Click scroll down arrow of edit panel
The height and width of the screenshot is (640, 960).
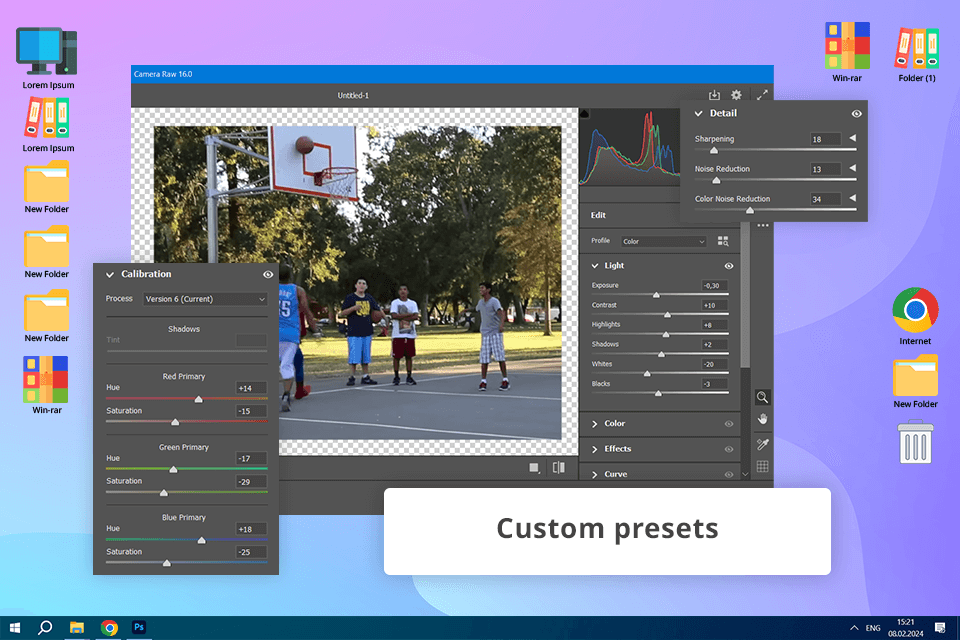745,474
